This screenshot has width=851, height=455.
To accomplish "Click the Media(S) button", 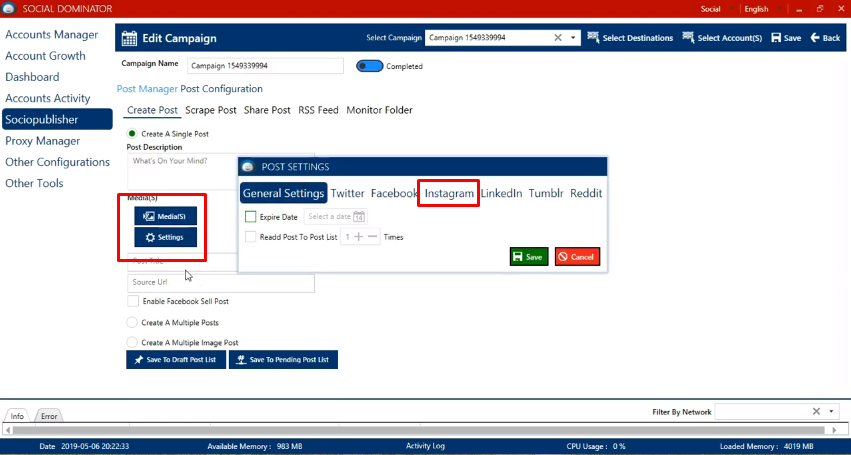I will [x=166, y=216].
